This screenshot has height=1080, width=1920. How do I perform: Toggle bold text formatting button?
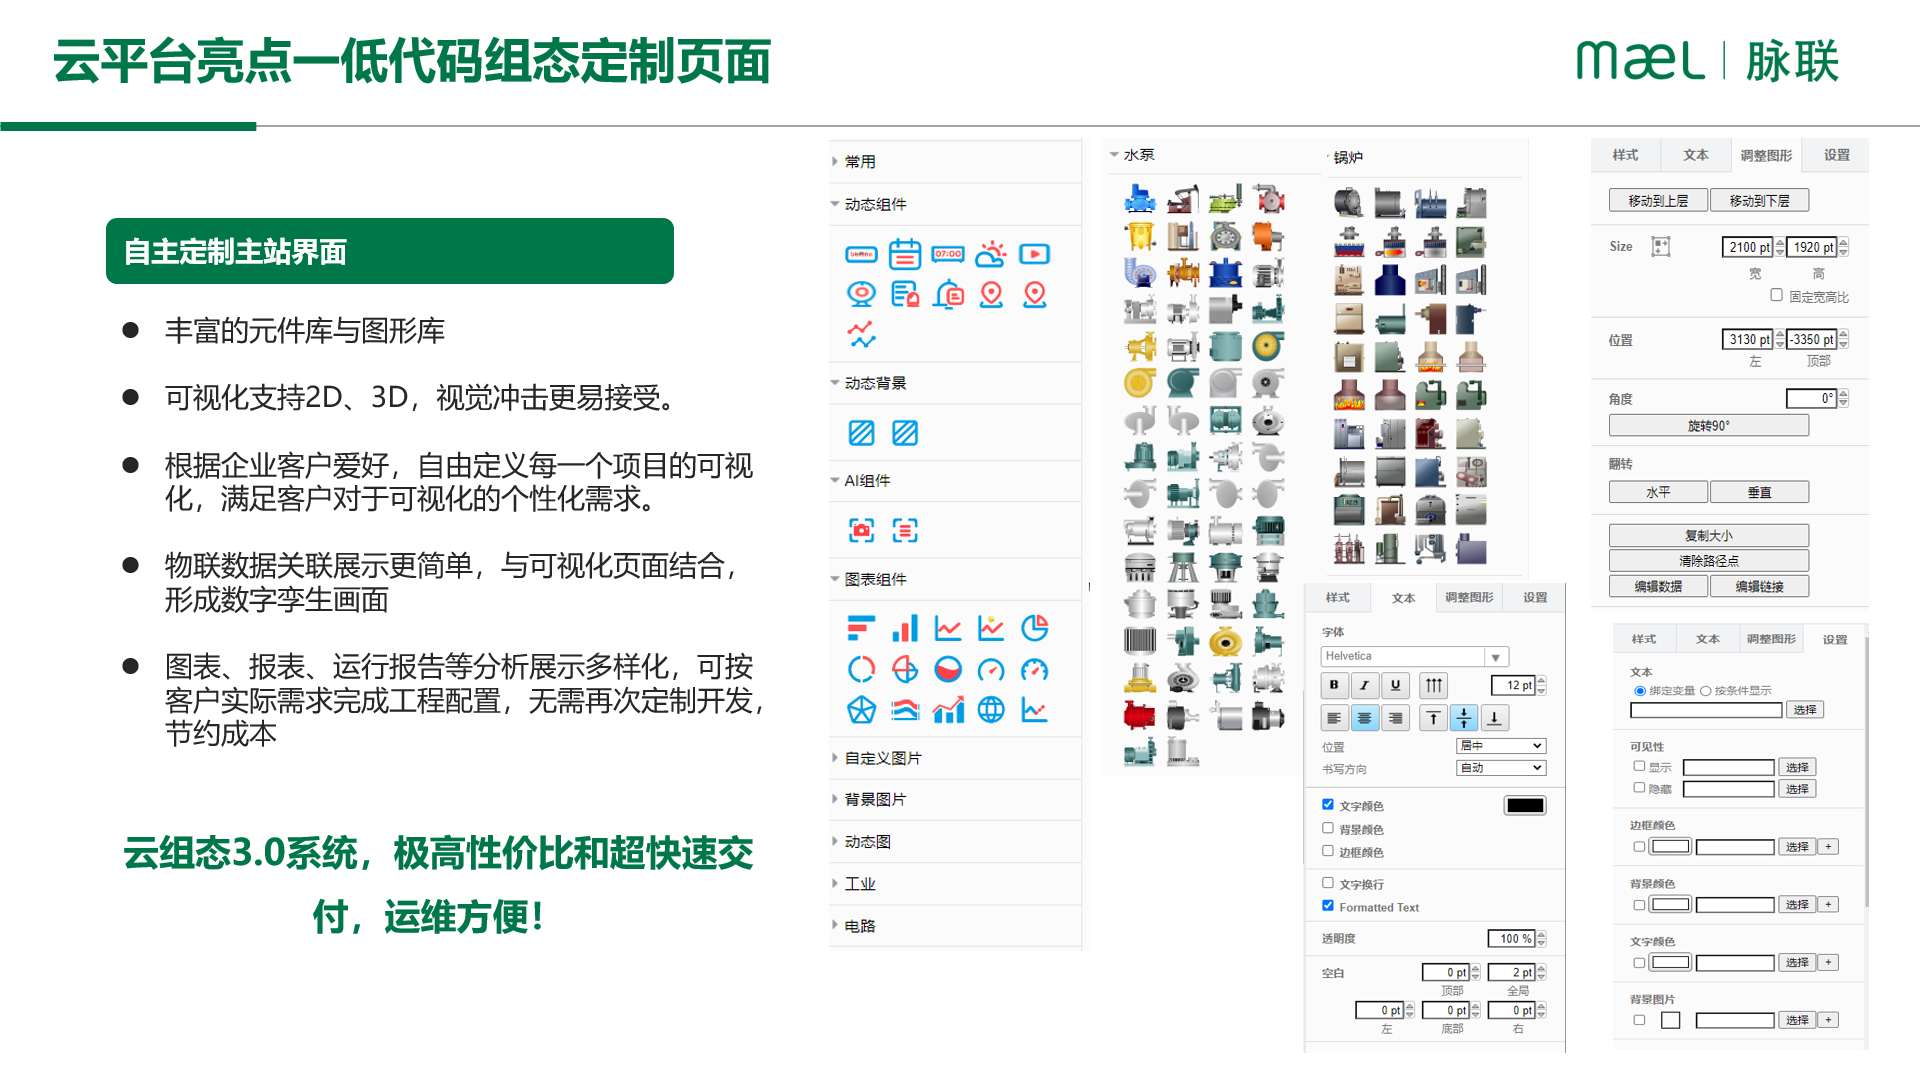pyautogui.click(x=1333, y=685)
